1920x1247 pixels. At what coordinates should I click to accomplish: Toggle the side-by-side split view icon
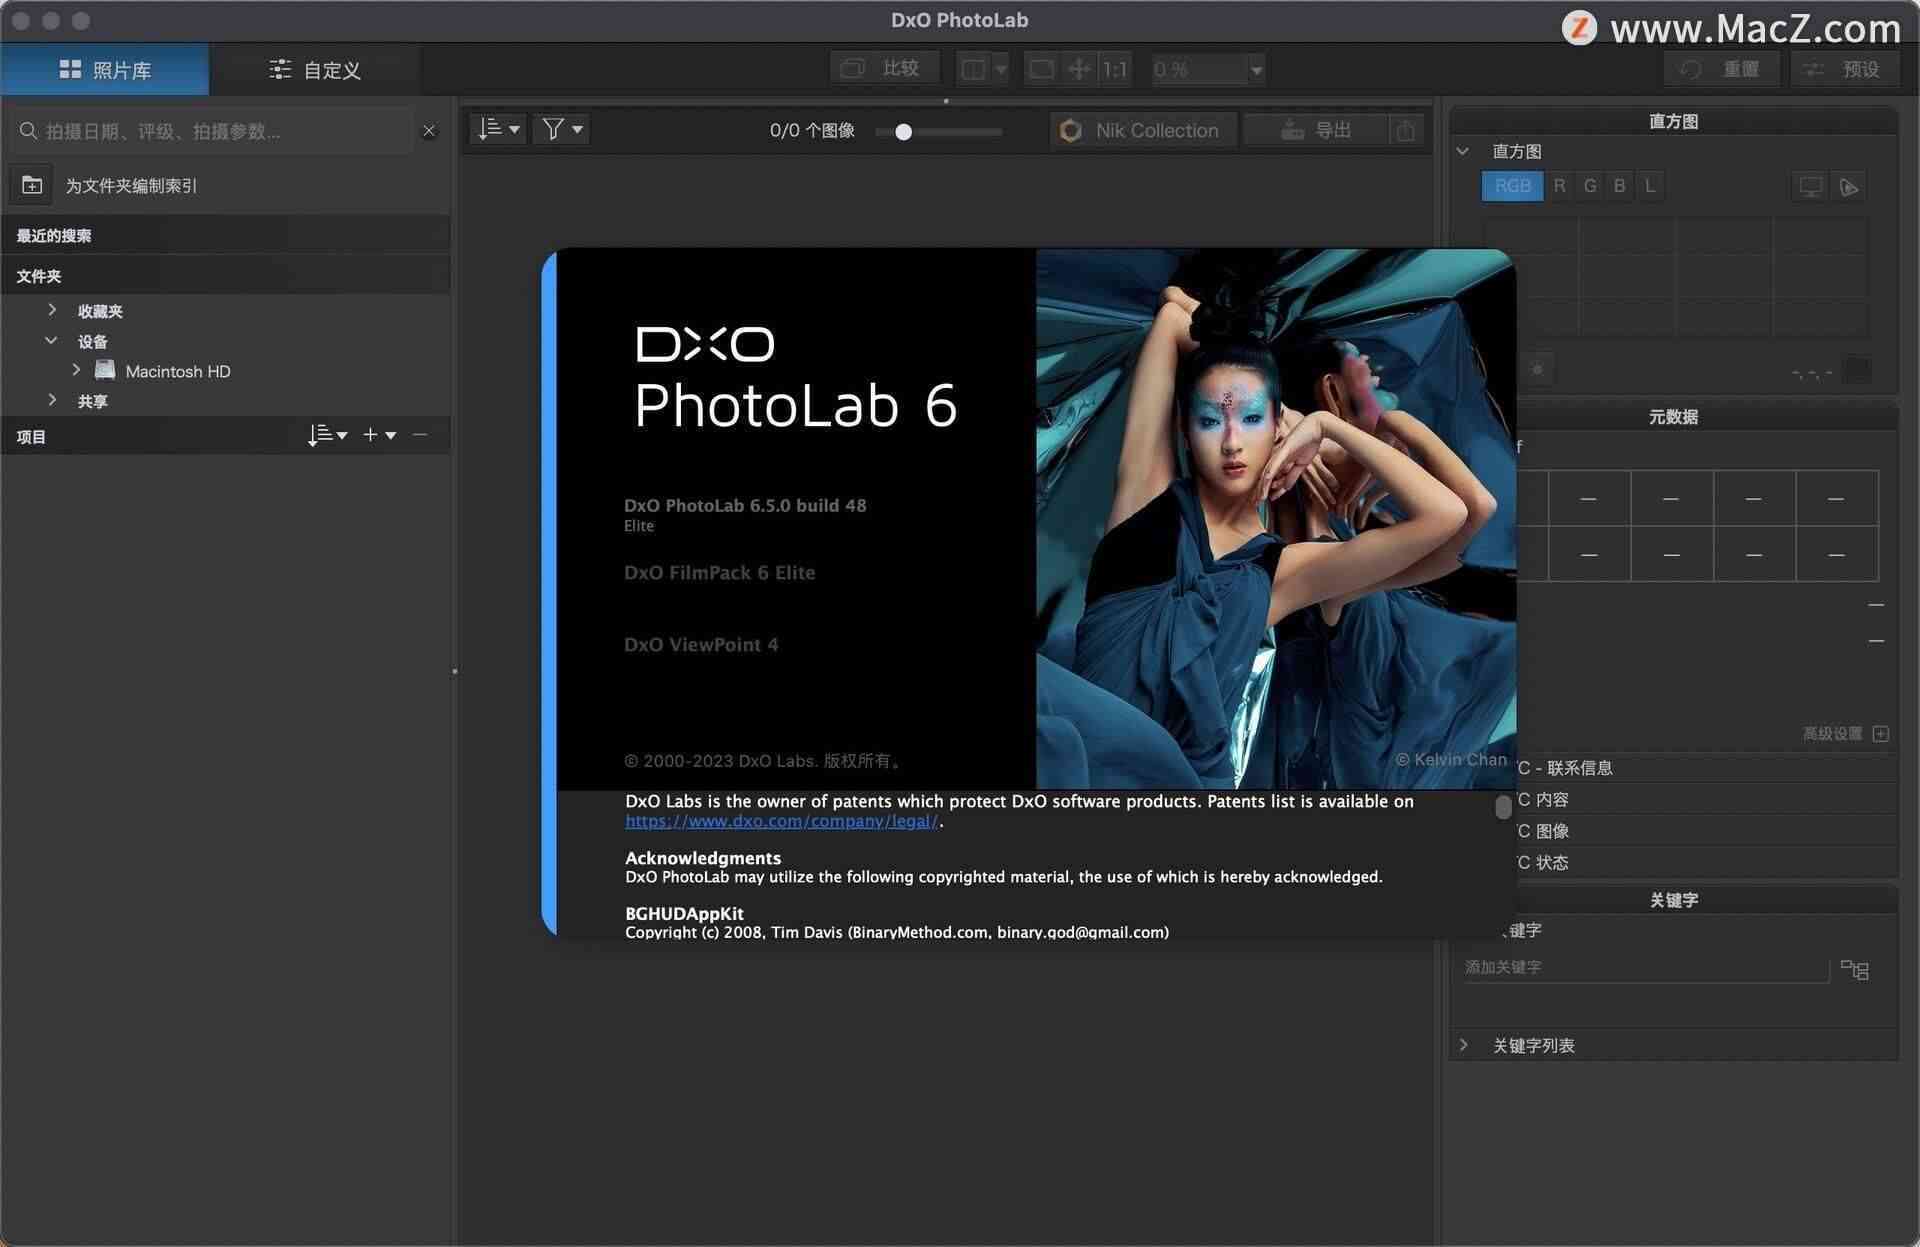973,69
